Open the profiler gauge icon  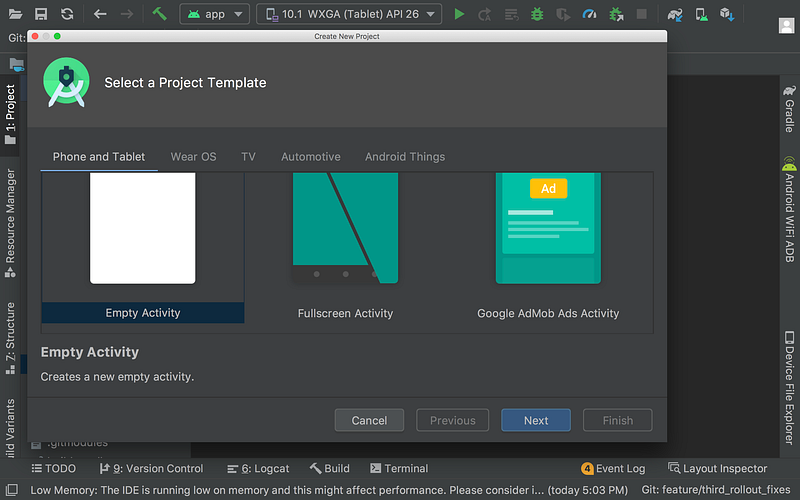coord(590,14)
